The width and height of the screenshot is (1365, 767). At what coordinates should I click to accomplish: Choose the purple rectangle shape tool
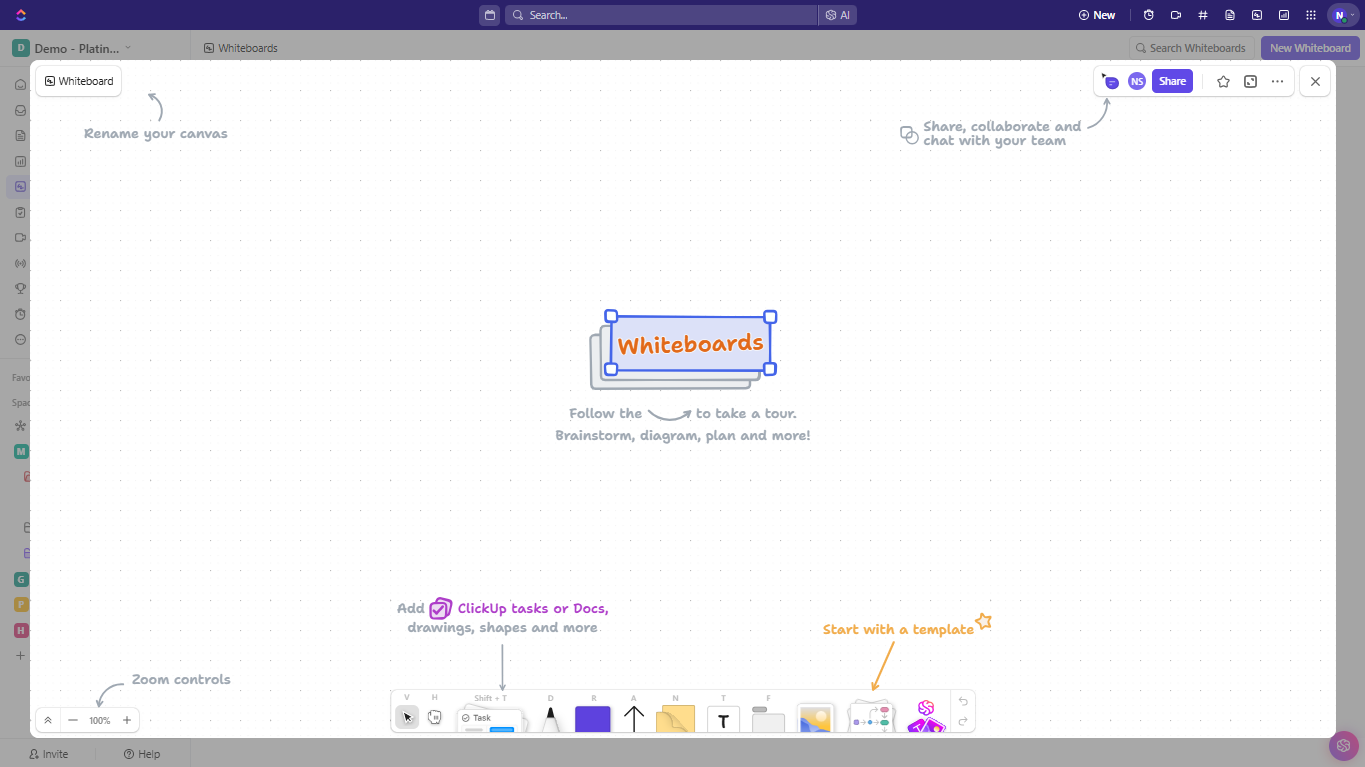coord(593,719)
